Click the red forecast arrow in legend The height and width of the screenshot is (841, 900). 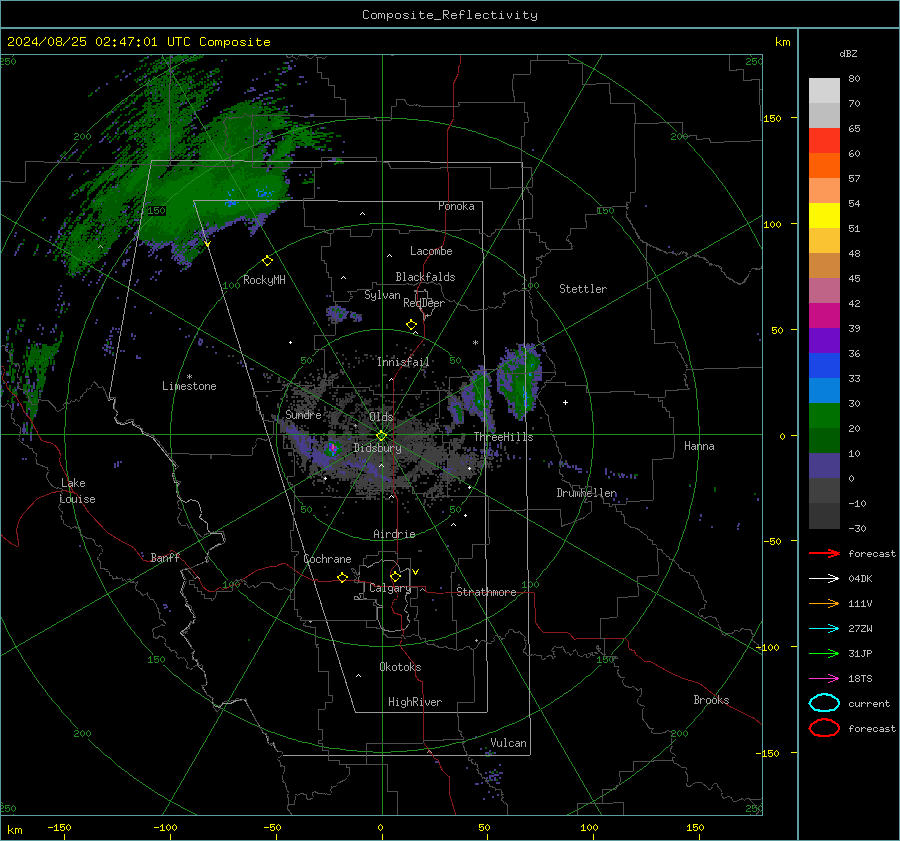click(x=824, y=553)
